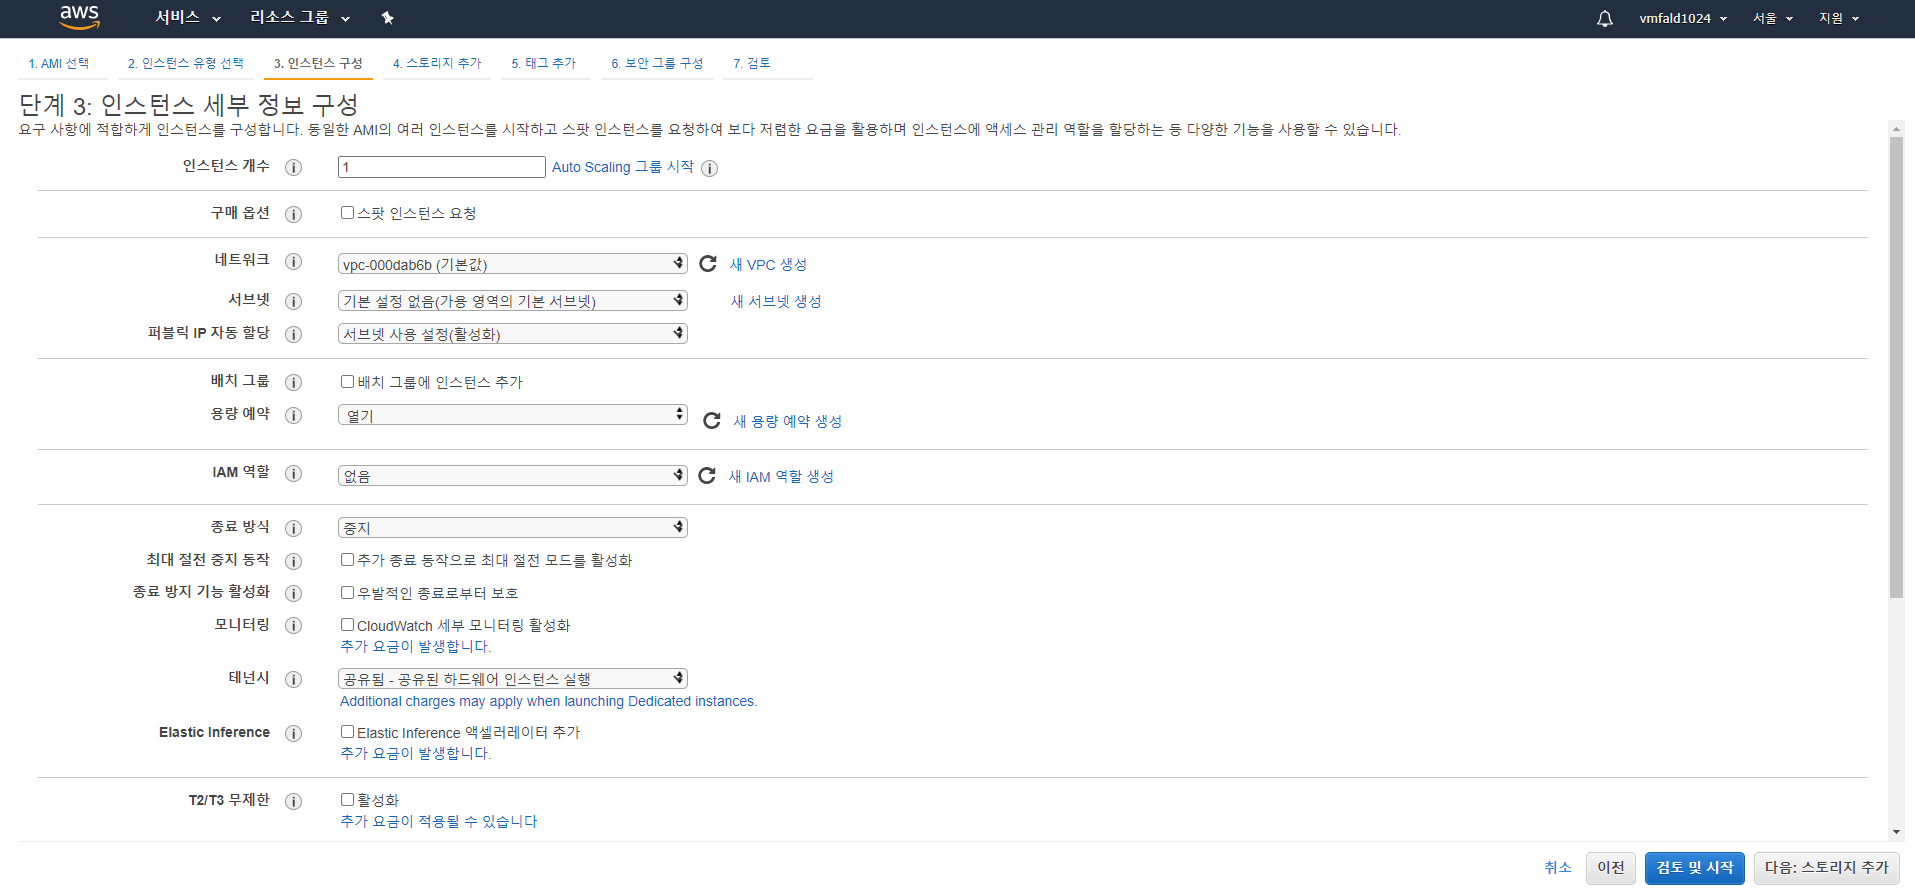This screenshot has height=893, width=1915.
Task: Click the 검토 및 시작 button
Action: [1695, 868]
